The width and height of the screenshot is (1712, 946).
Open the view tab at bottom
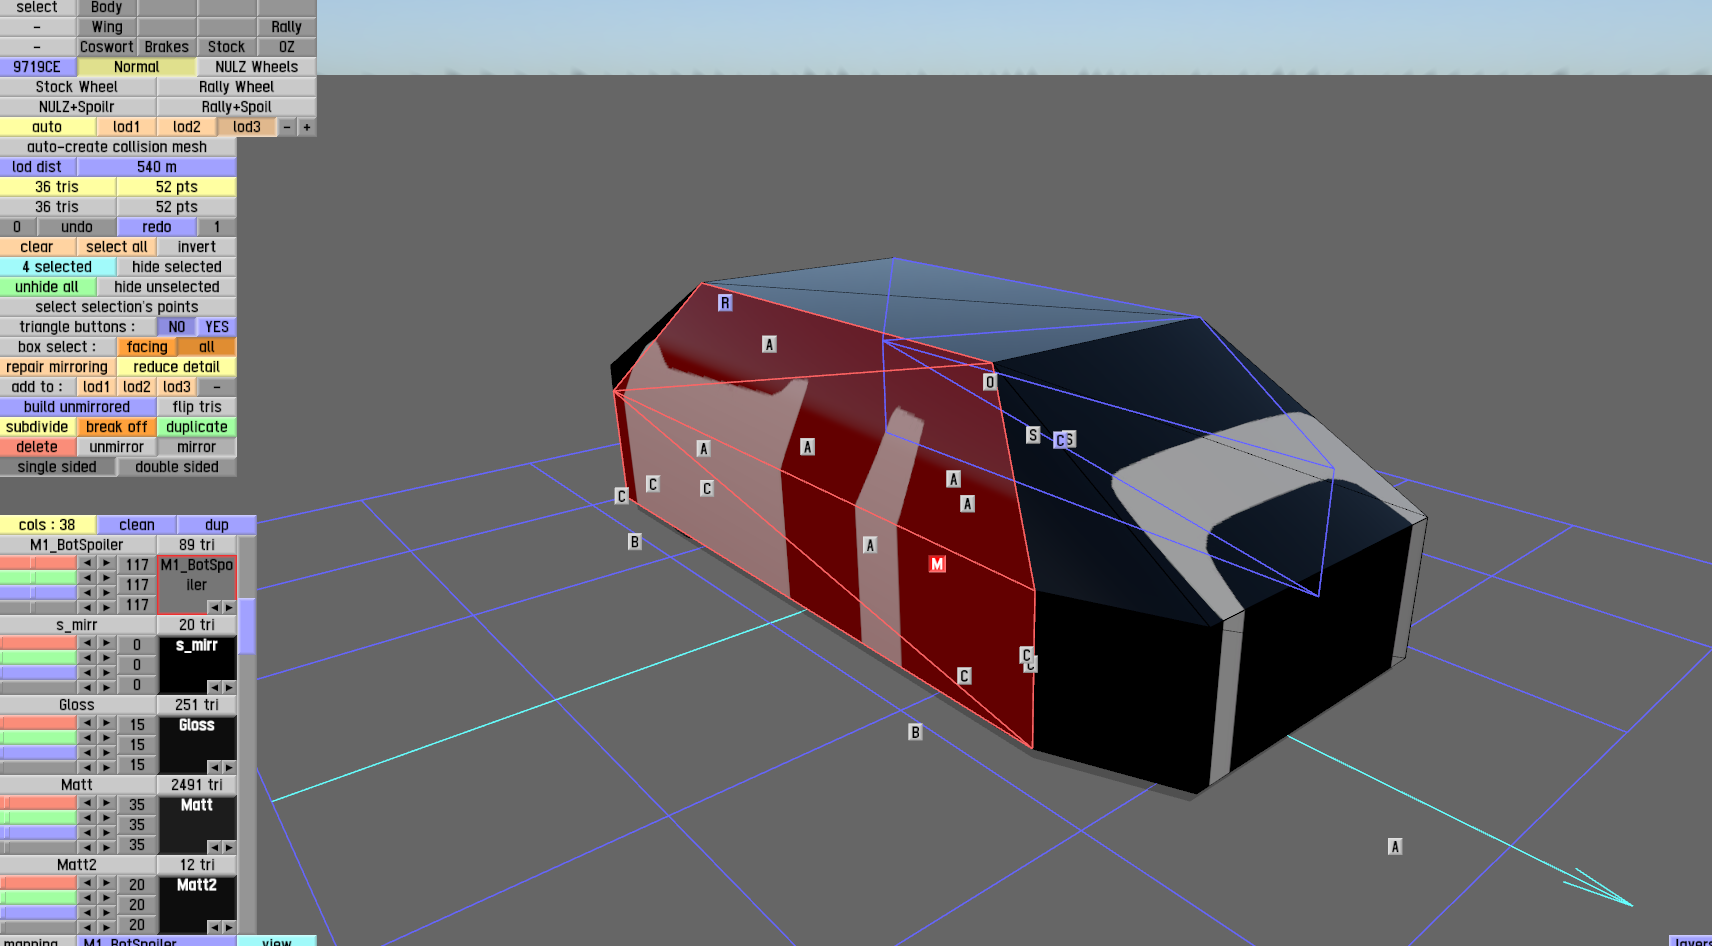277,941
